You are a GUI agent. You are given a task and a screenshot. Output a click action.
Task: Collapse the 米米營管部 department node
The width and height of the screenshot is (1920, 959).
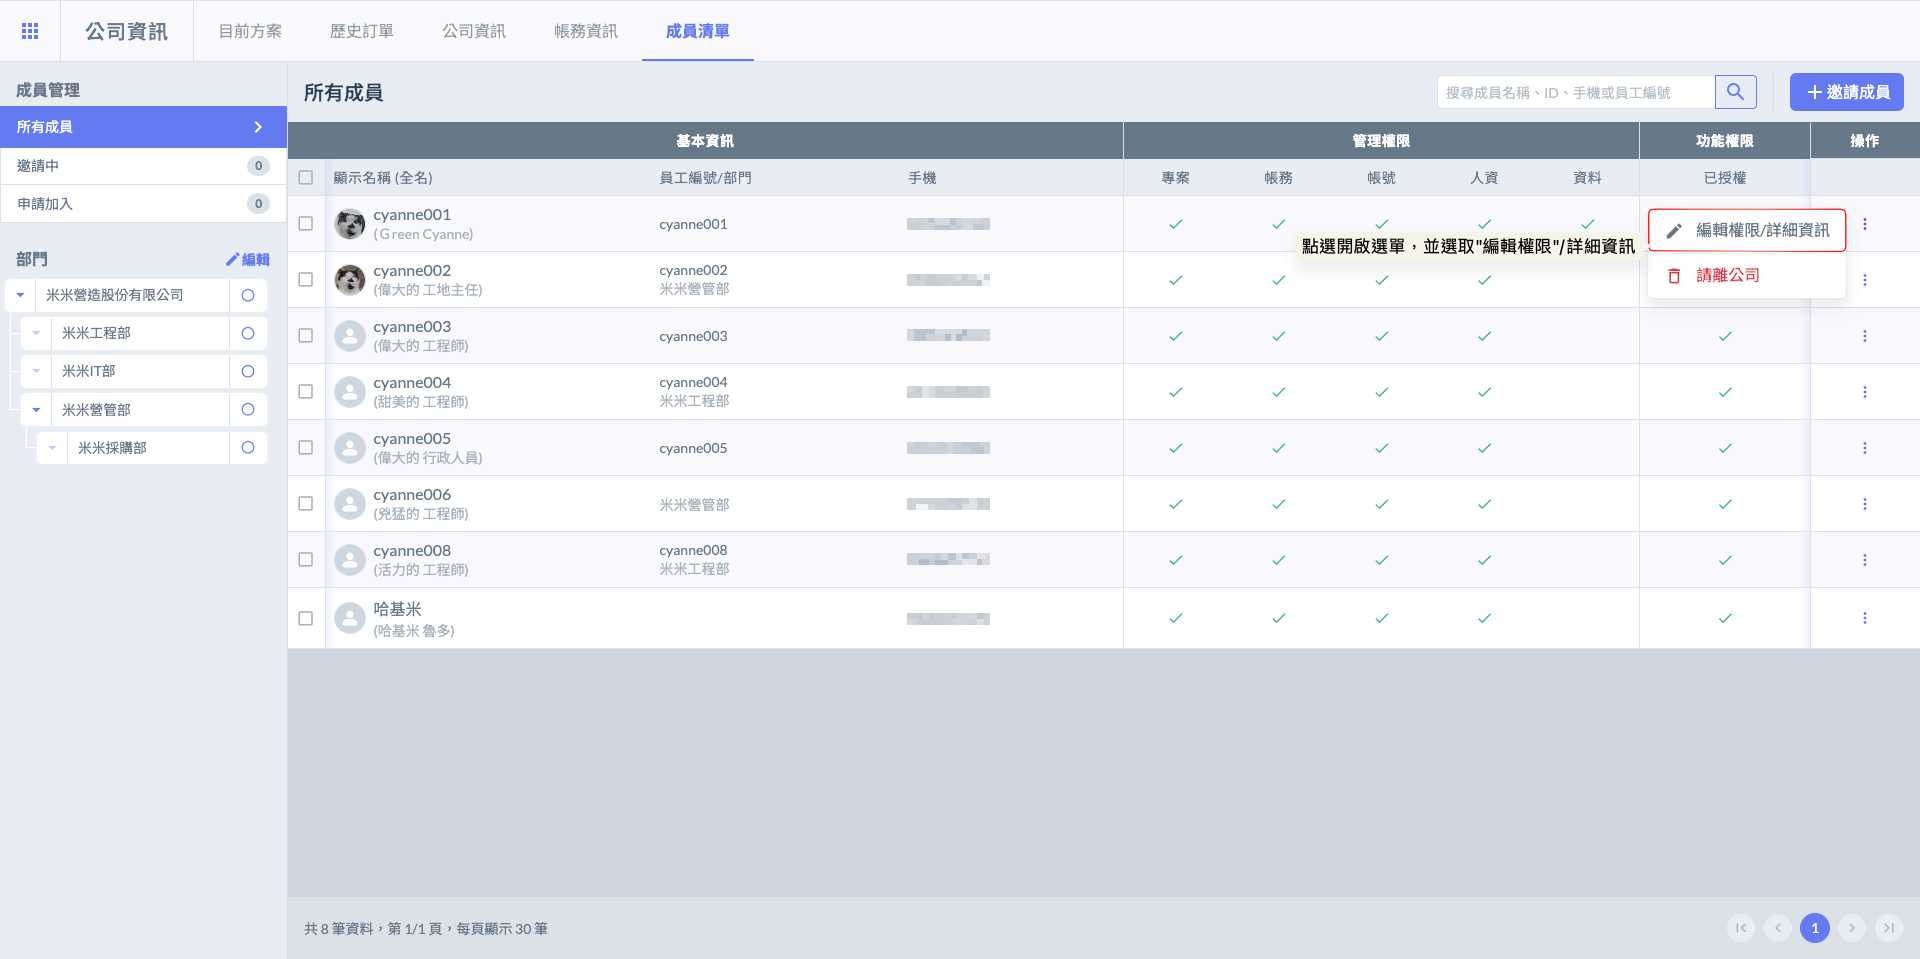pos(36,410)
